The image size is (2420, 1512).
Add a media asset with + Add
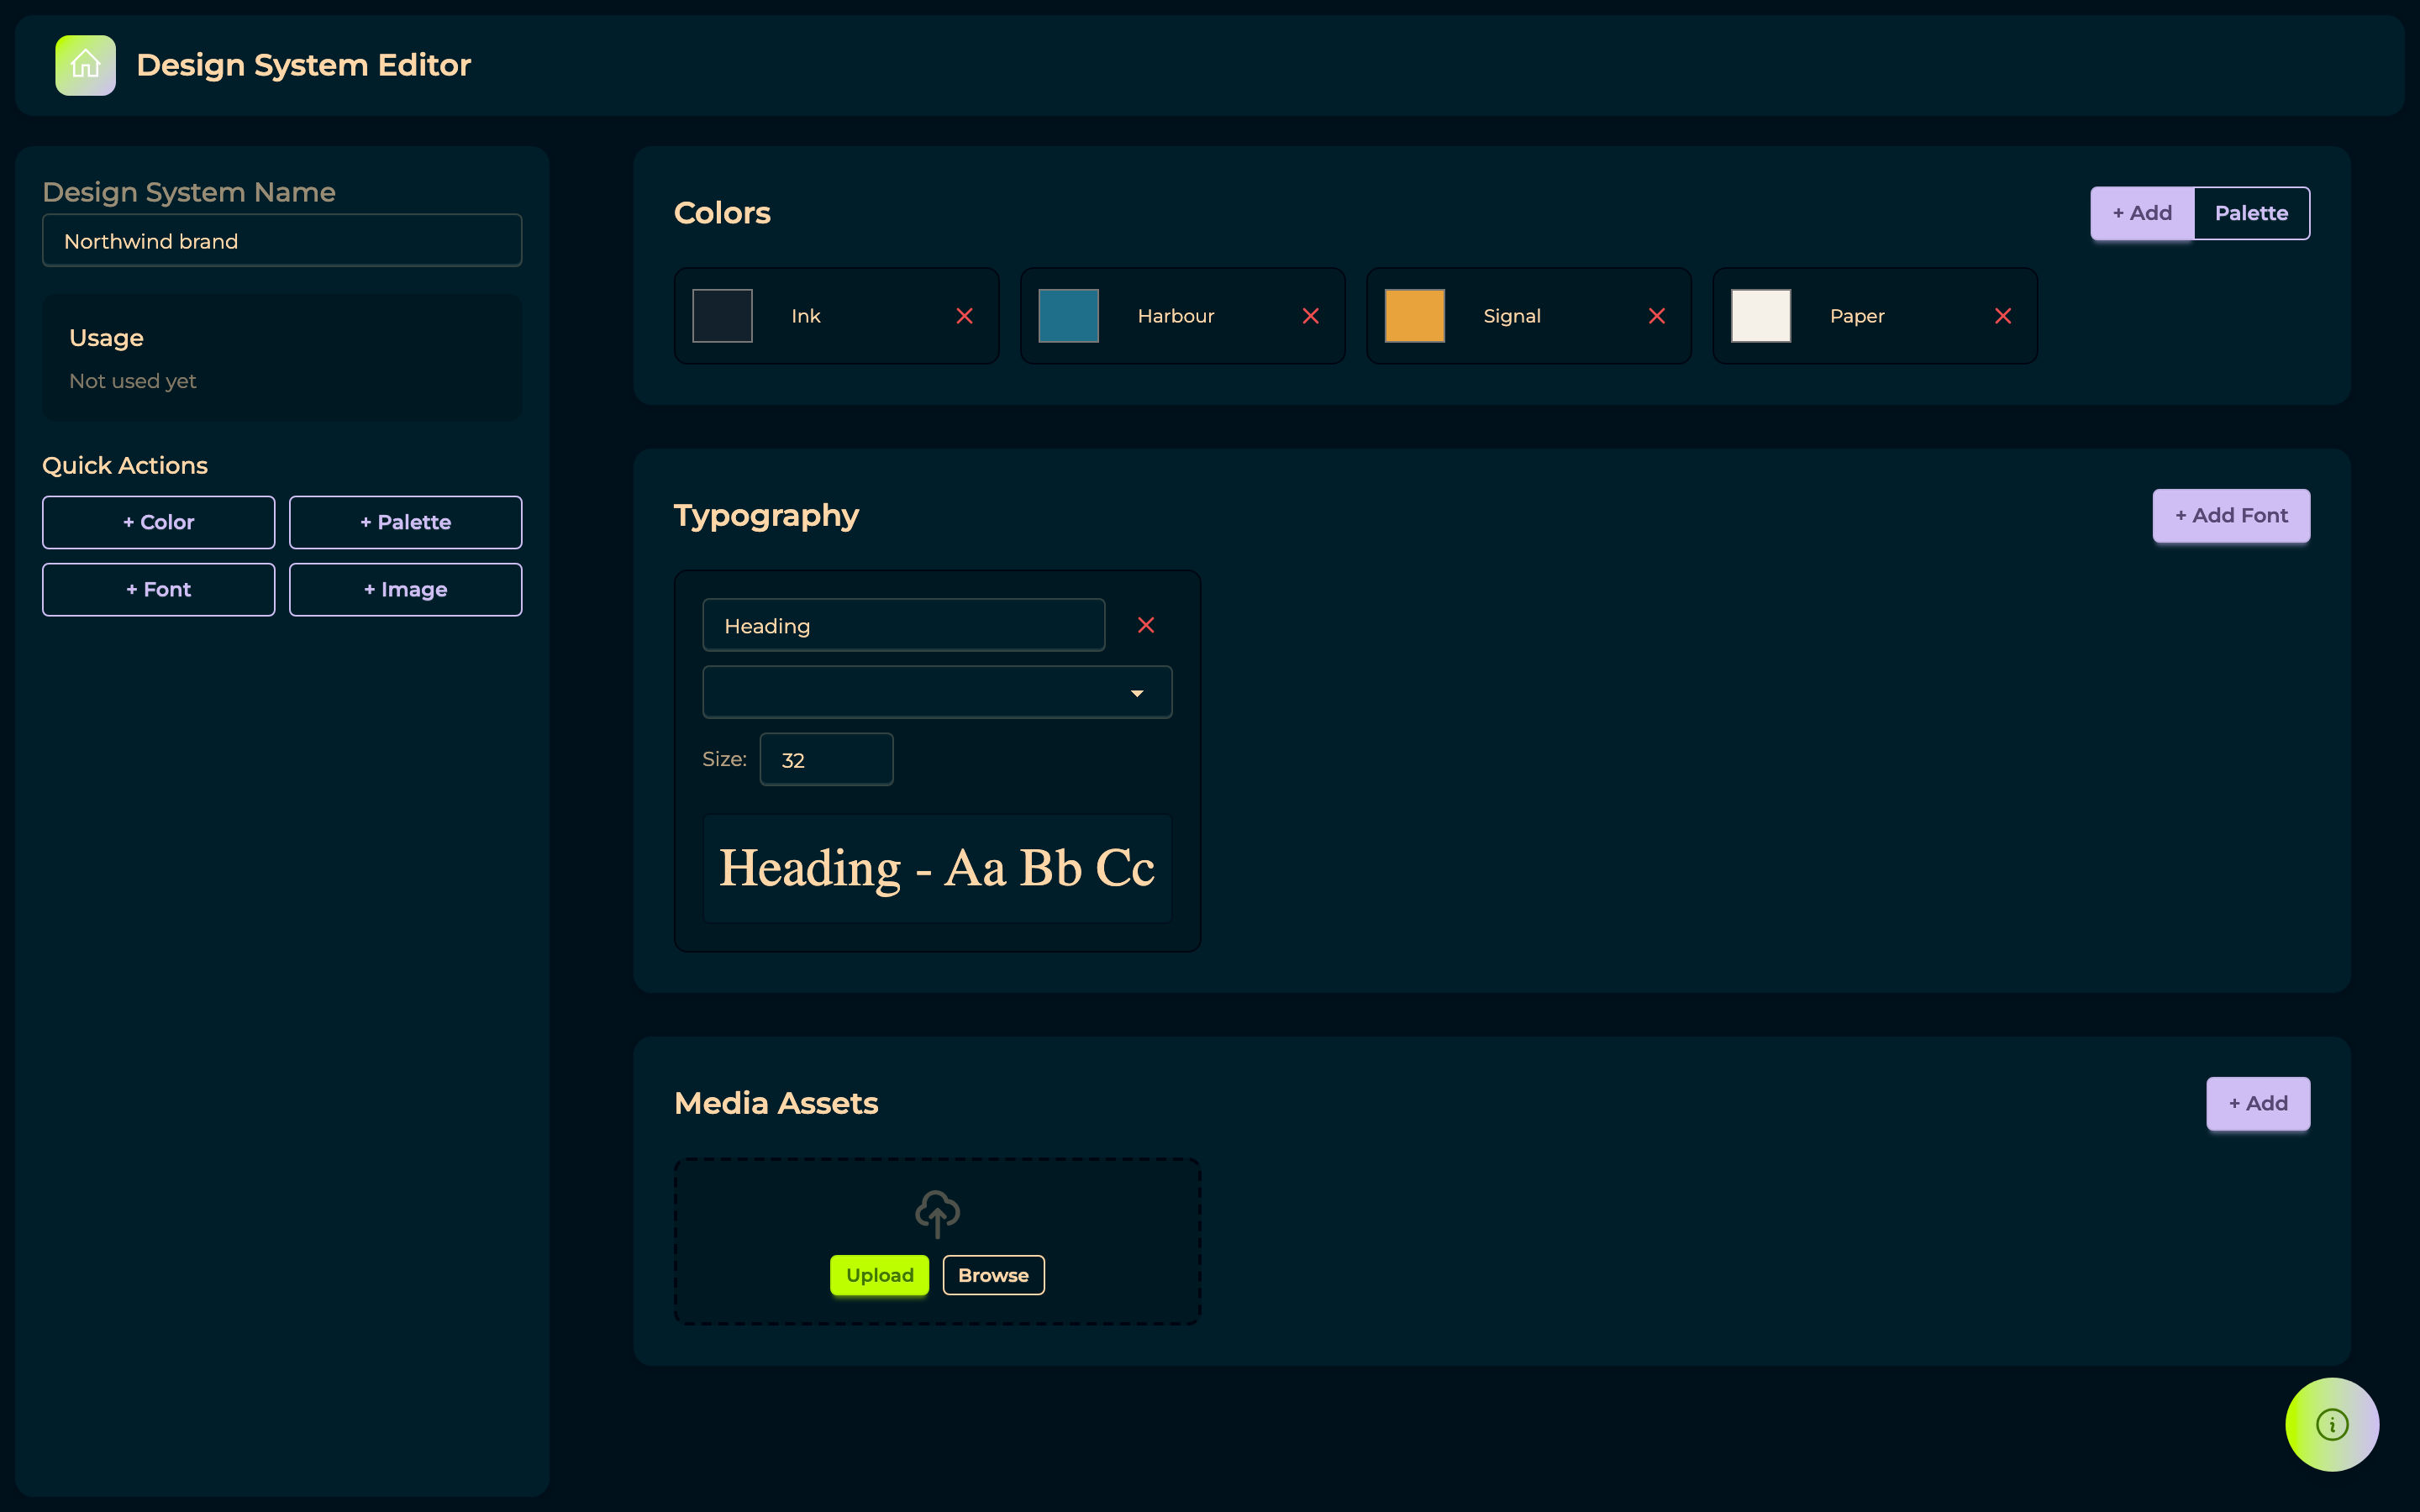click(x=2258, y=1104)
